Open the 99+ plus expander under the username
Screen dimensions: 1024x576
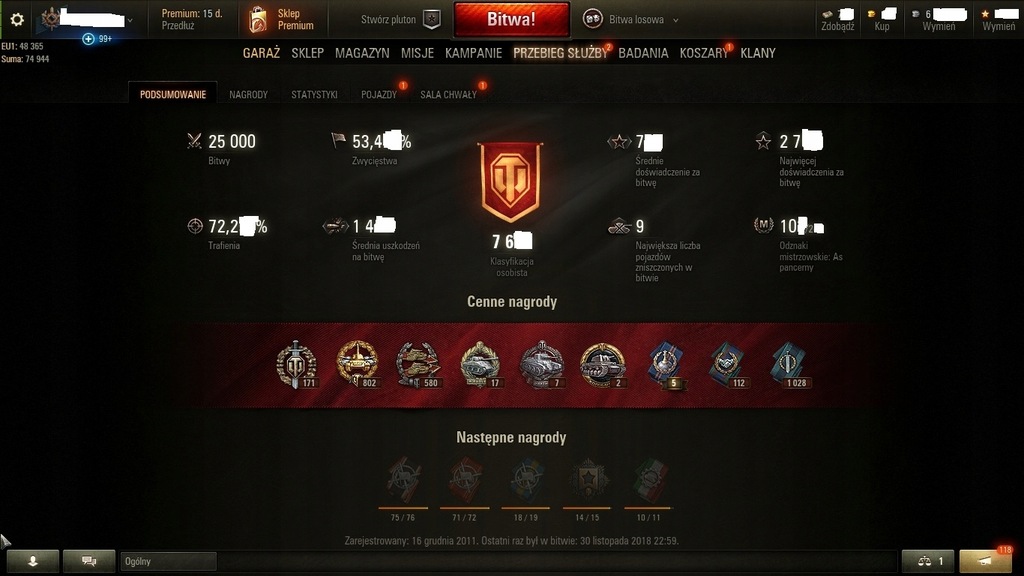tap(97, 39)
